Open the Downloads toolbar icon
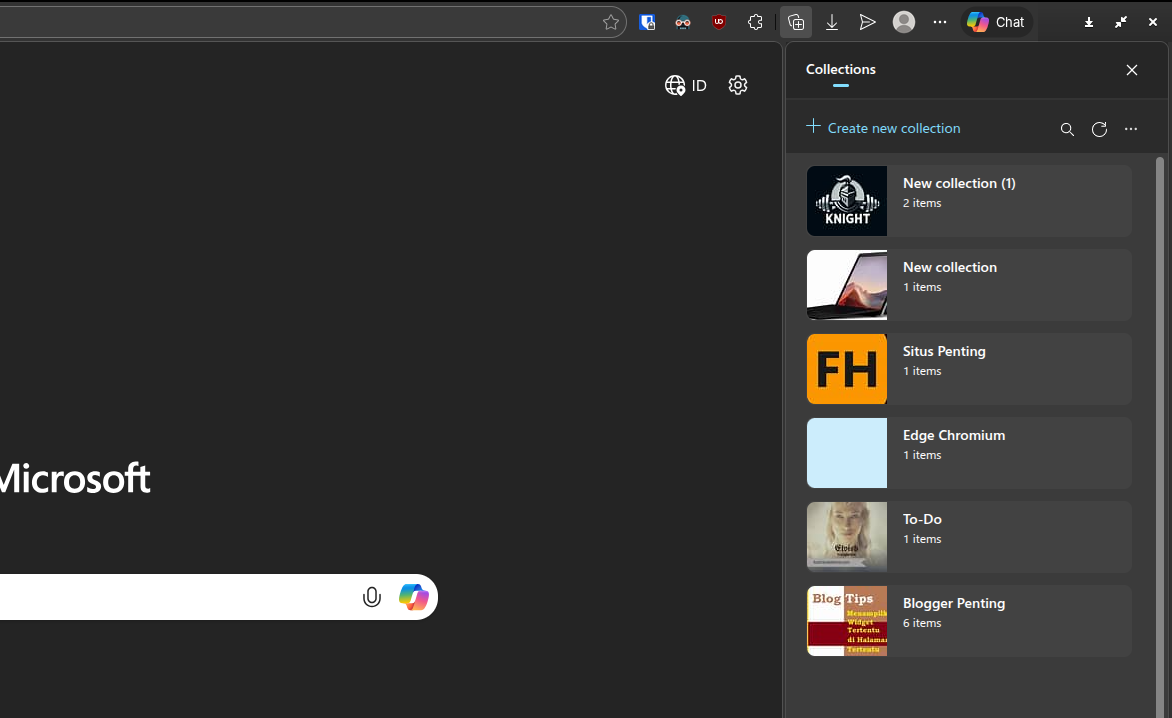Viewport: 1172px width, 718px height. (x=832, y=22)
